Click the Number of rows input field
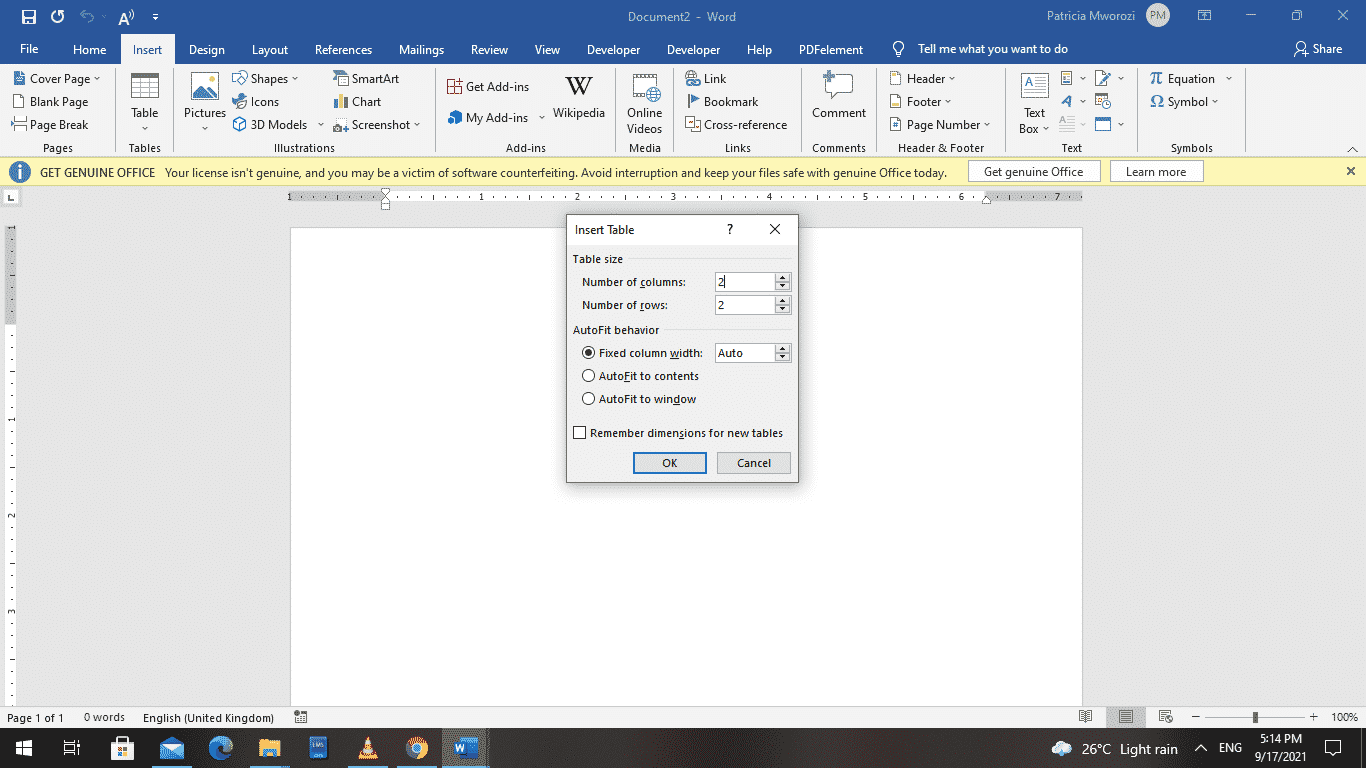Image resolution: width=1366 pixels, height=768 pixels. (x=745, y=305)
